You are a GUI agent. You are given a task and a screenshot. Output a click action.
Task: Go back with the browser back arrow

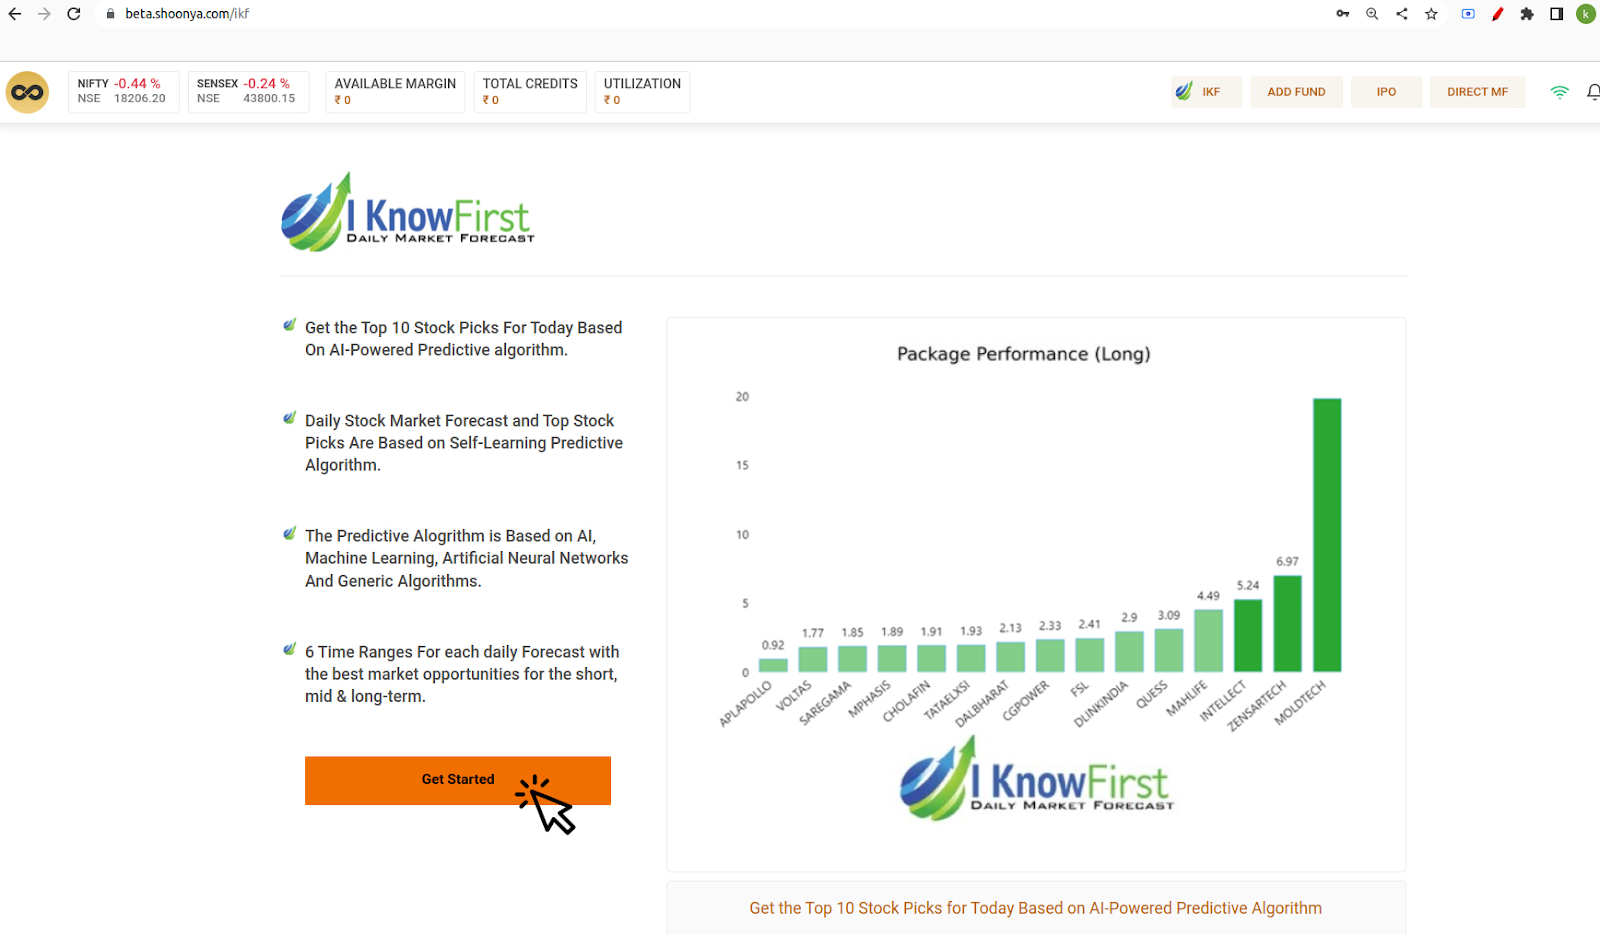pos(15,14)
